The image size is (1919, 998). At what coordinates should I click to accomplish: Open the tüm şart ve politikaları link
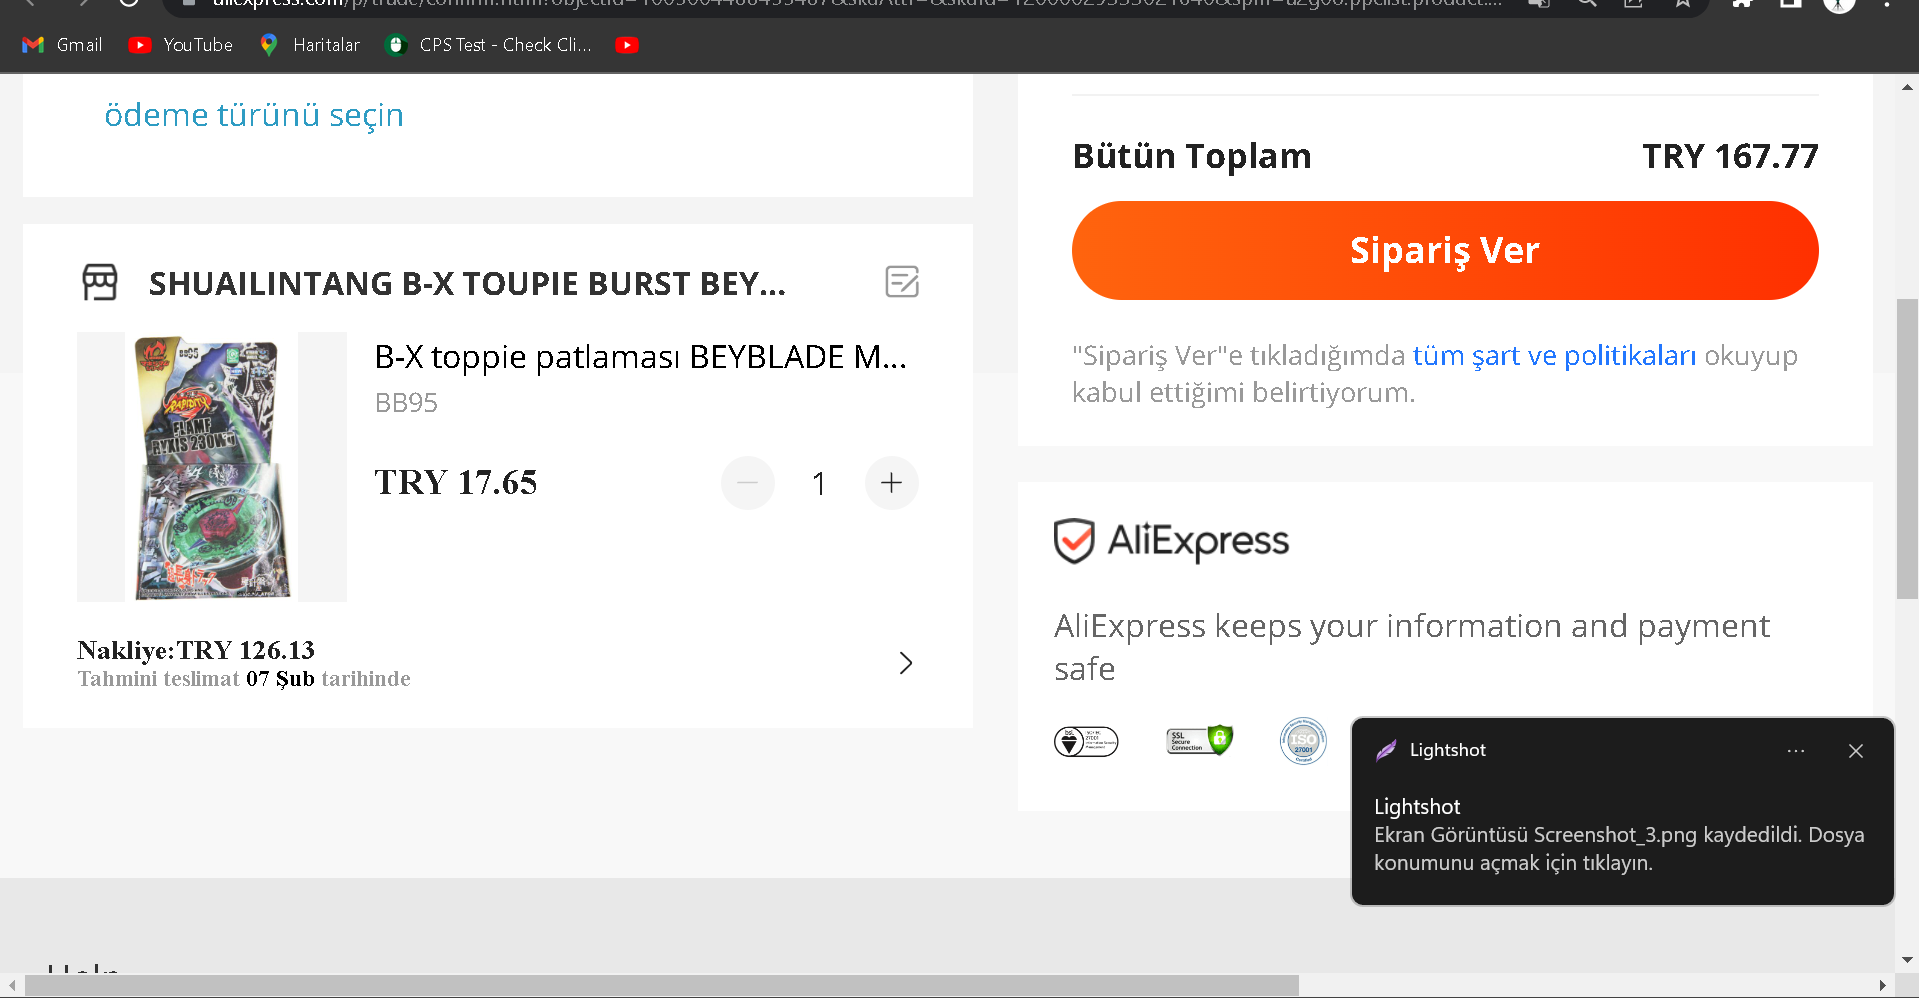tap(1554, 356)
